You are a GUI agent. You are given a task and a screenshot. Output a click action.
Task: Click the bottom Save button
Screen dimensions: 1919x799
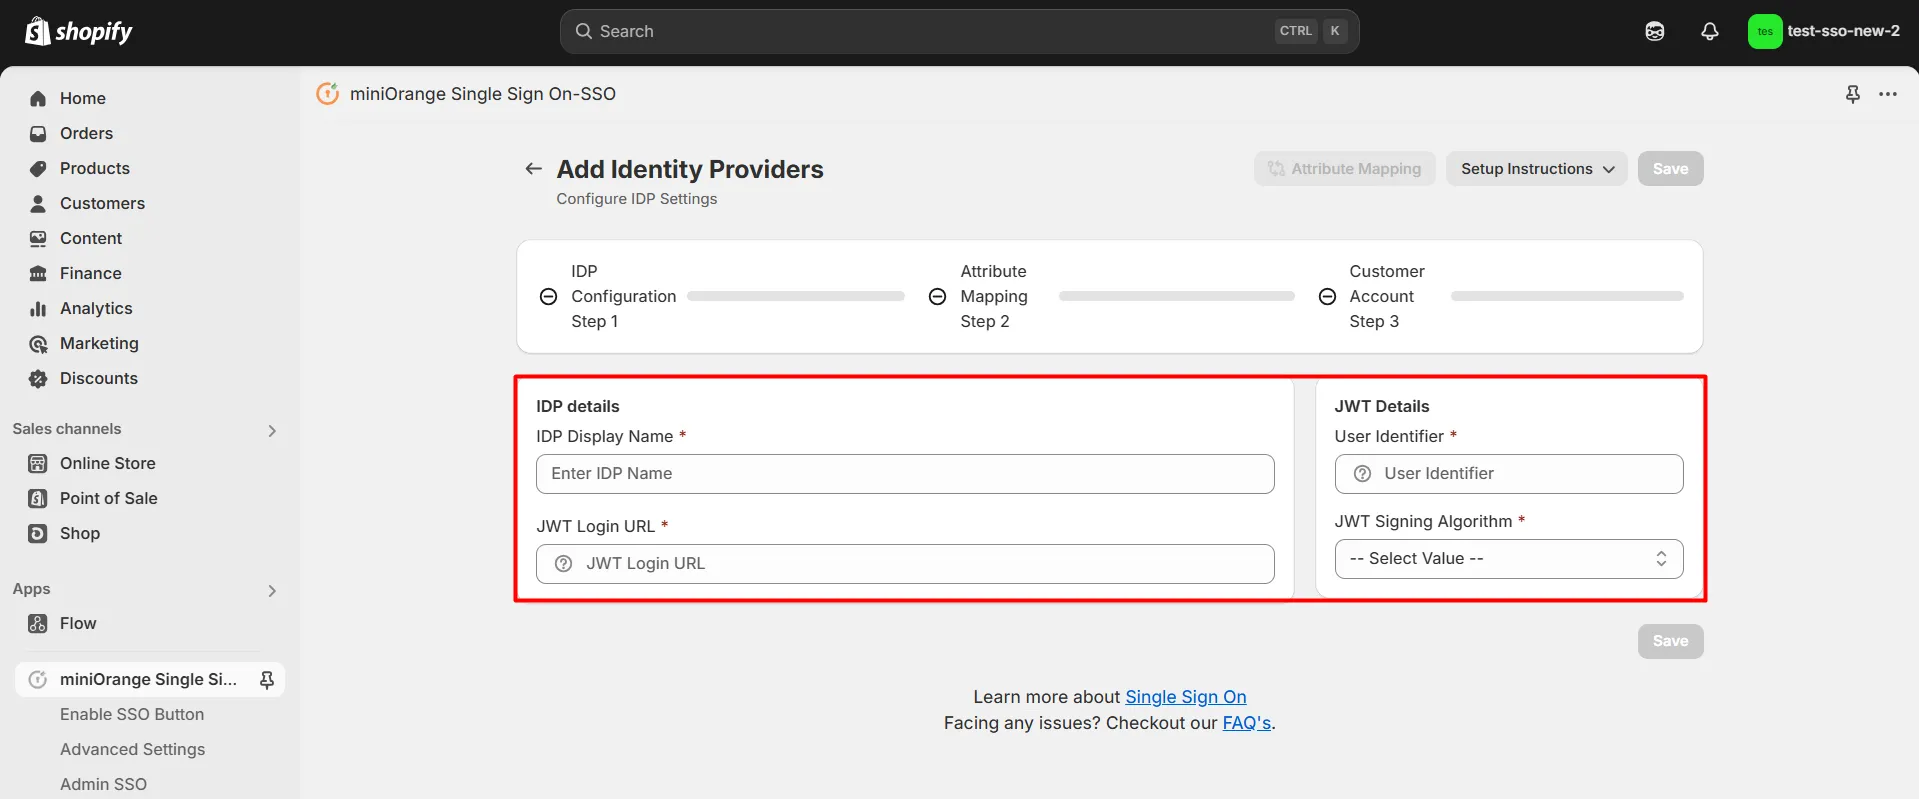pos(1670,641)
